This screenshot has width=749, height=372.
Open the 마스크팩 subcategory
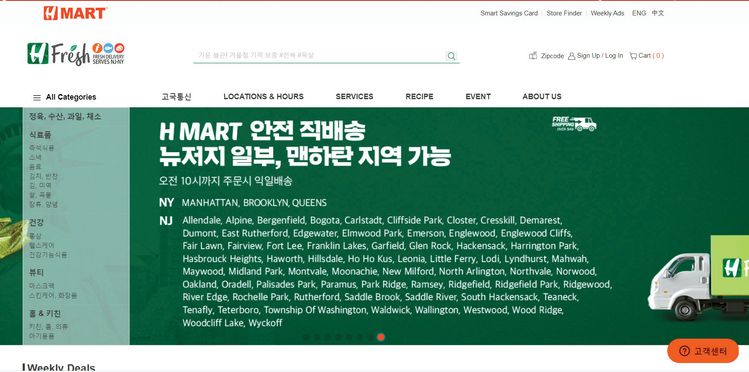(42, 286)
